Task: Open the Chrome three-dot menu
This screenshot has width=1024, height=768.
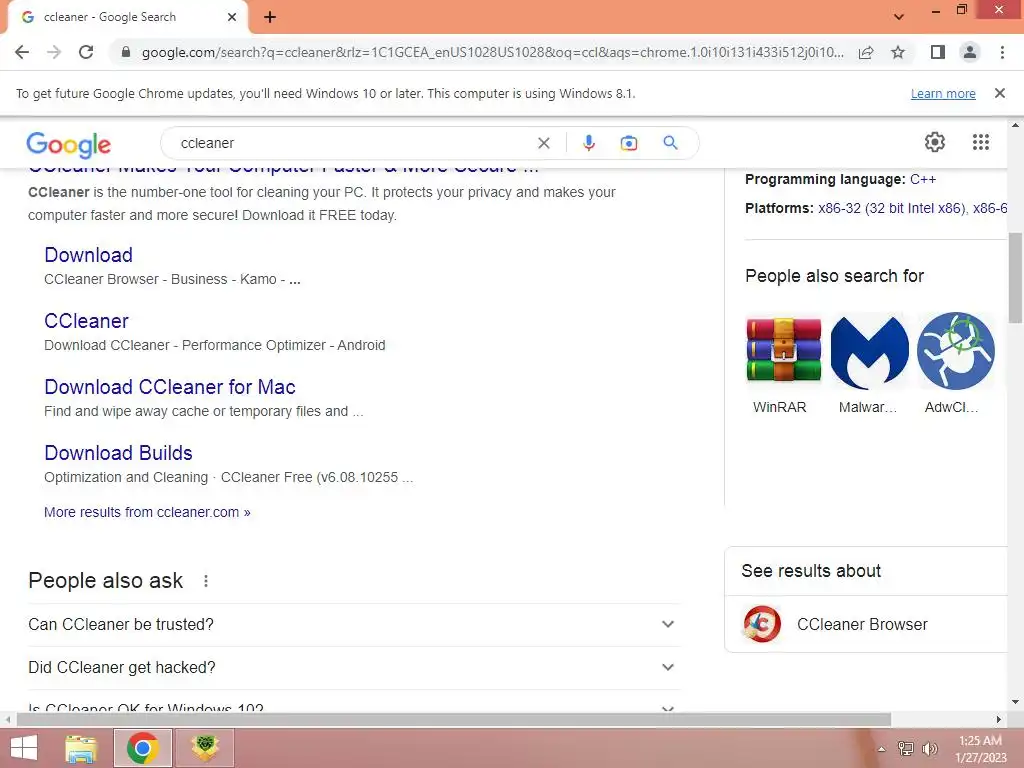Action: pyautogui.click(x=1002, y=52)
